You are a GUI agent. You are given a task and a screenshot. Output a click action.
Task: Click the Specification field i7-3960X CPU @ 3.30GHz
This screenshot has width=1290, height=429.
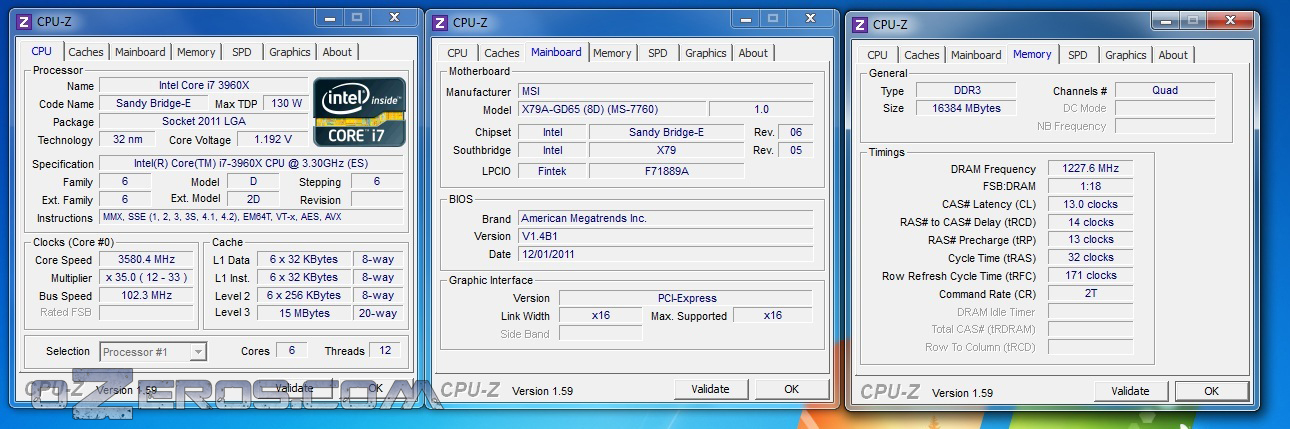pyautogui.click(x=252, y=163)
